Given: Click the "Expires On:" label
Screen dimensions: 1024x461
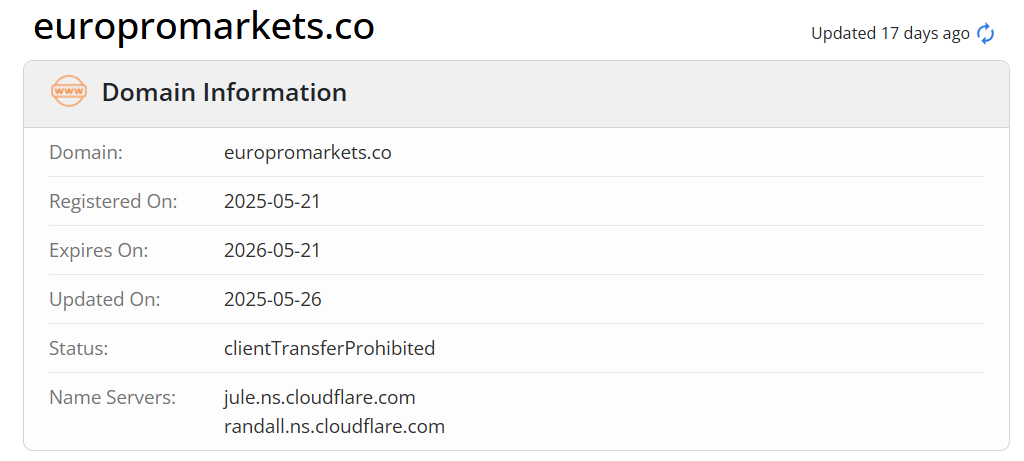Looking at the screenshot, I should click(x=98, y=250).
